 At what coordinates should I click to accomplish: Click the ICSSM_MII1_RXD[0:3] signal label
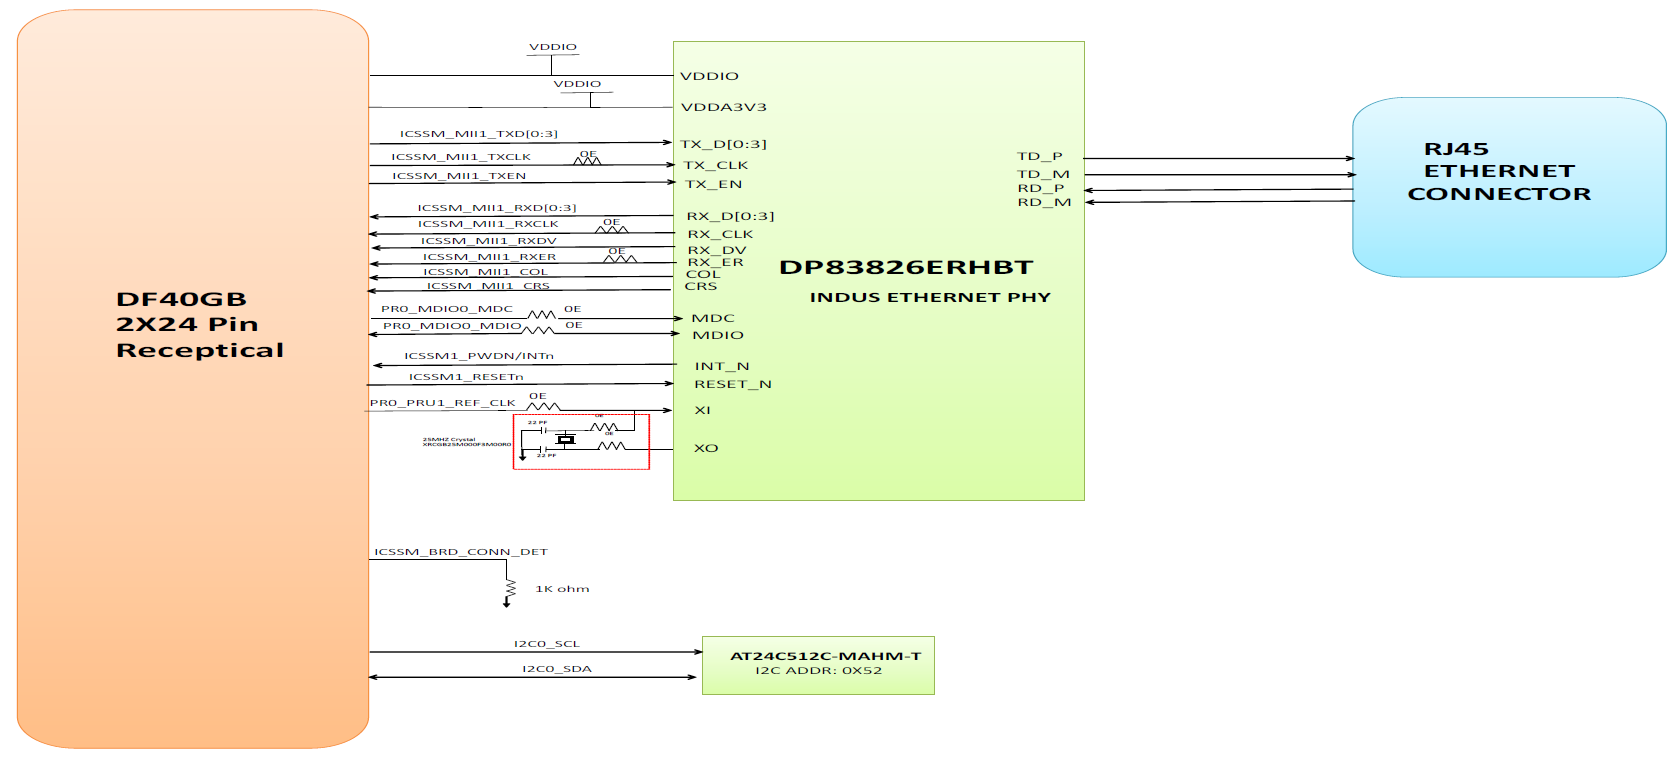(x=497, y=208)
